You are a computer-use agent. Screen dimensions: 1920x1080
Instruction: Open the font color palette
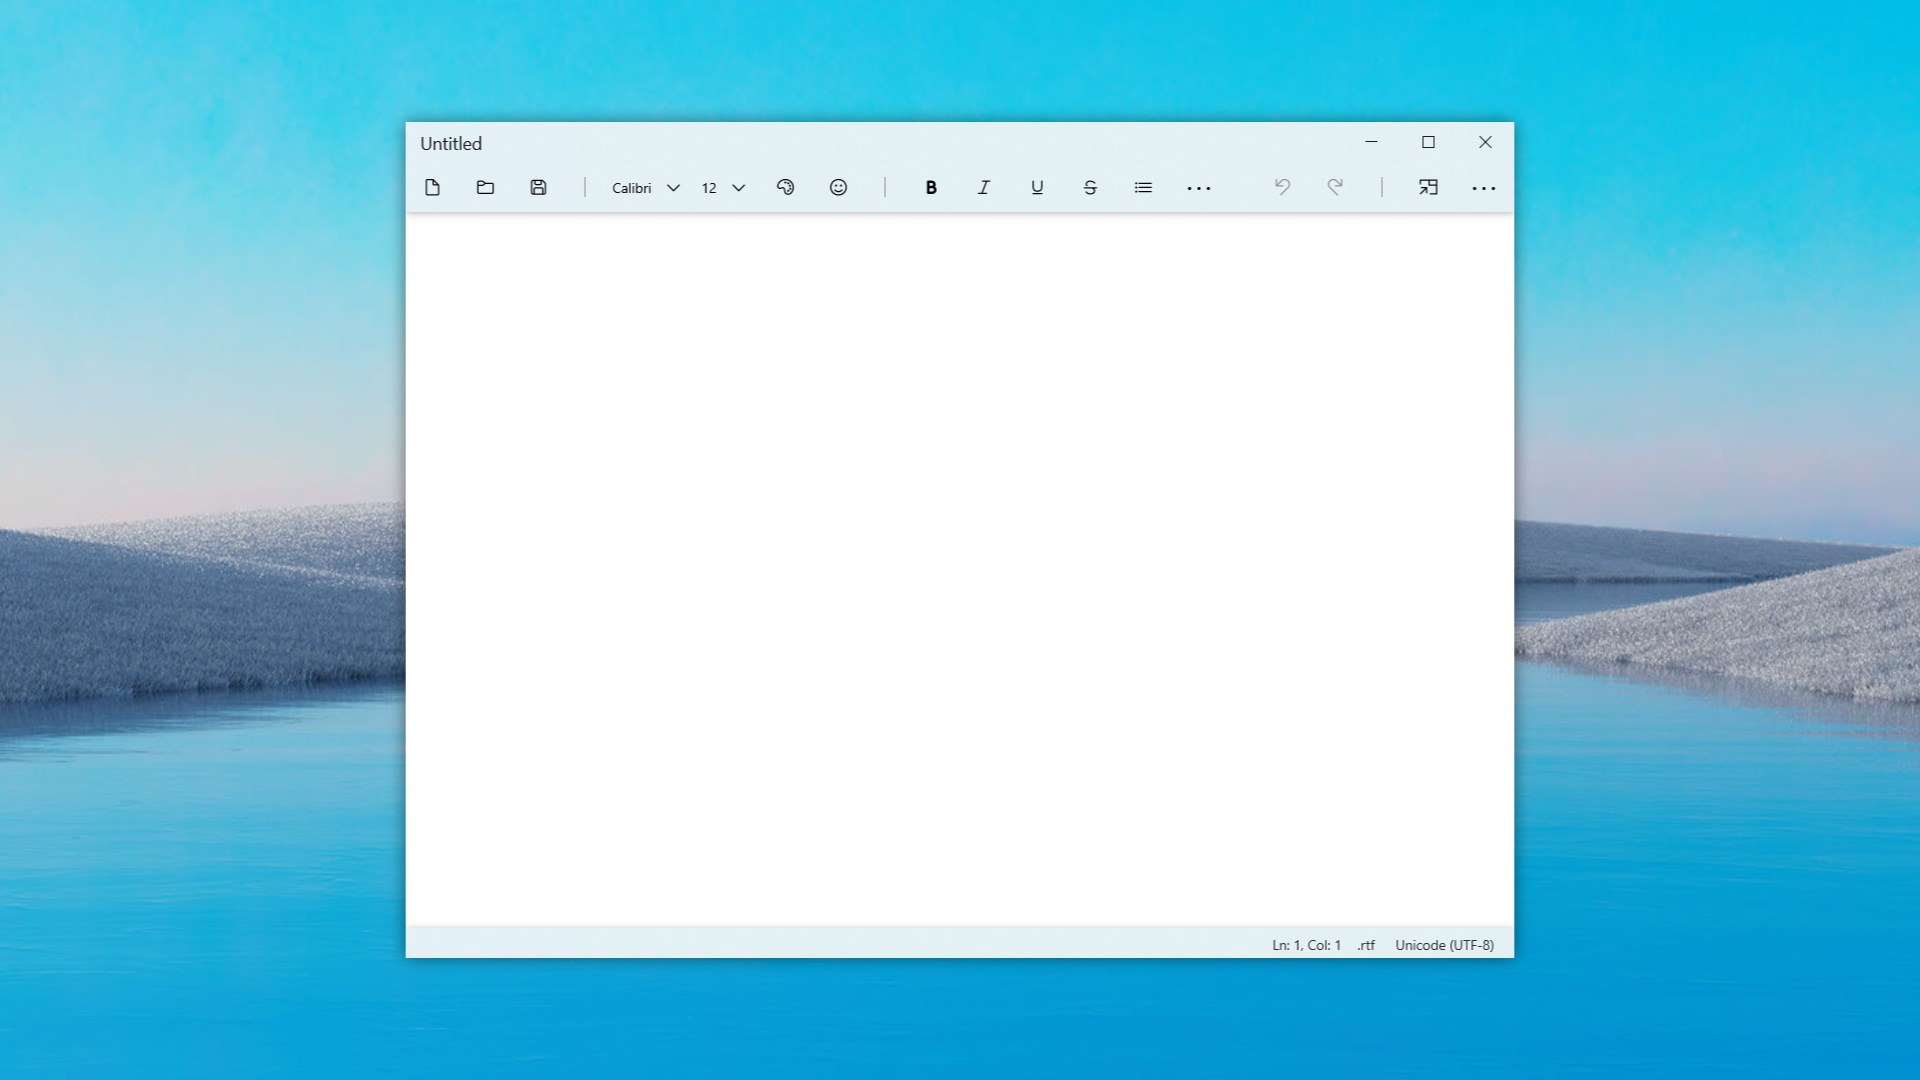coord(785,187)
